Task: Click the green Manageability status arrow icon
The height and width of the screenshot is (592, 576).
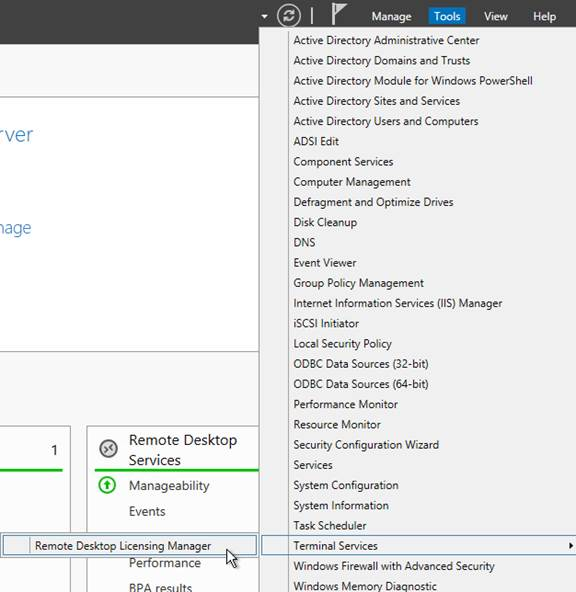Action: [107, 485]
